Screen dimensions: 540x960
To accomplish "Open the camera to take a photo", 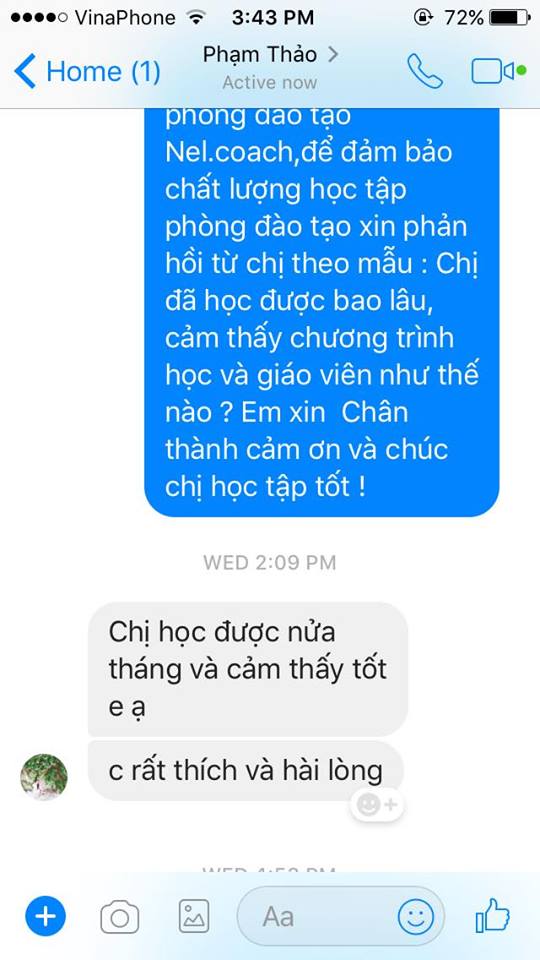I will [x=119, y=917].
